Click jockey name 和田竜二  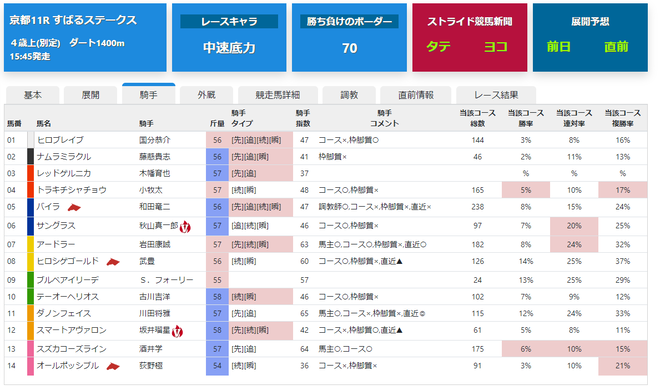[x=154, y=207]
